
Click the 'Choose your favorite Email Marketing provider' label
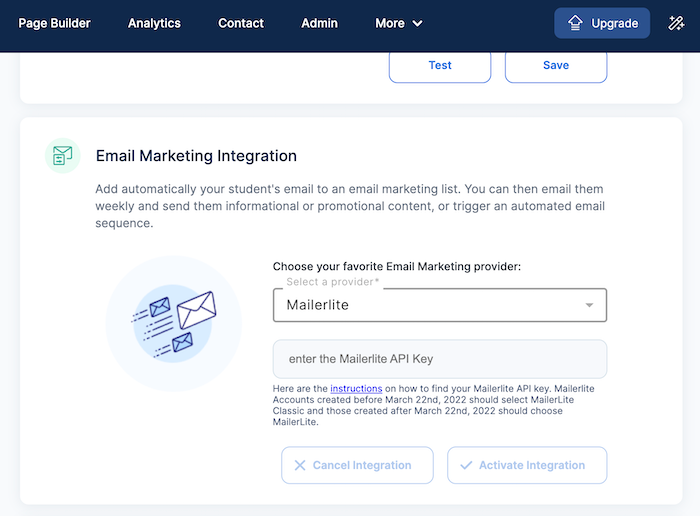[x=396, y=266]
